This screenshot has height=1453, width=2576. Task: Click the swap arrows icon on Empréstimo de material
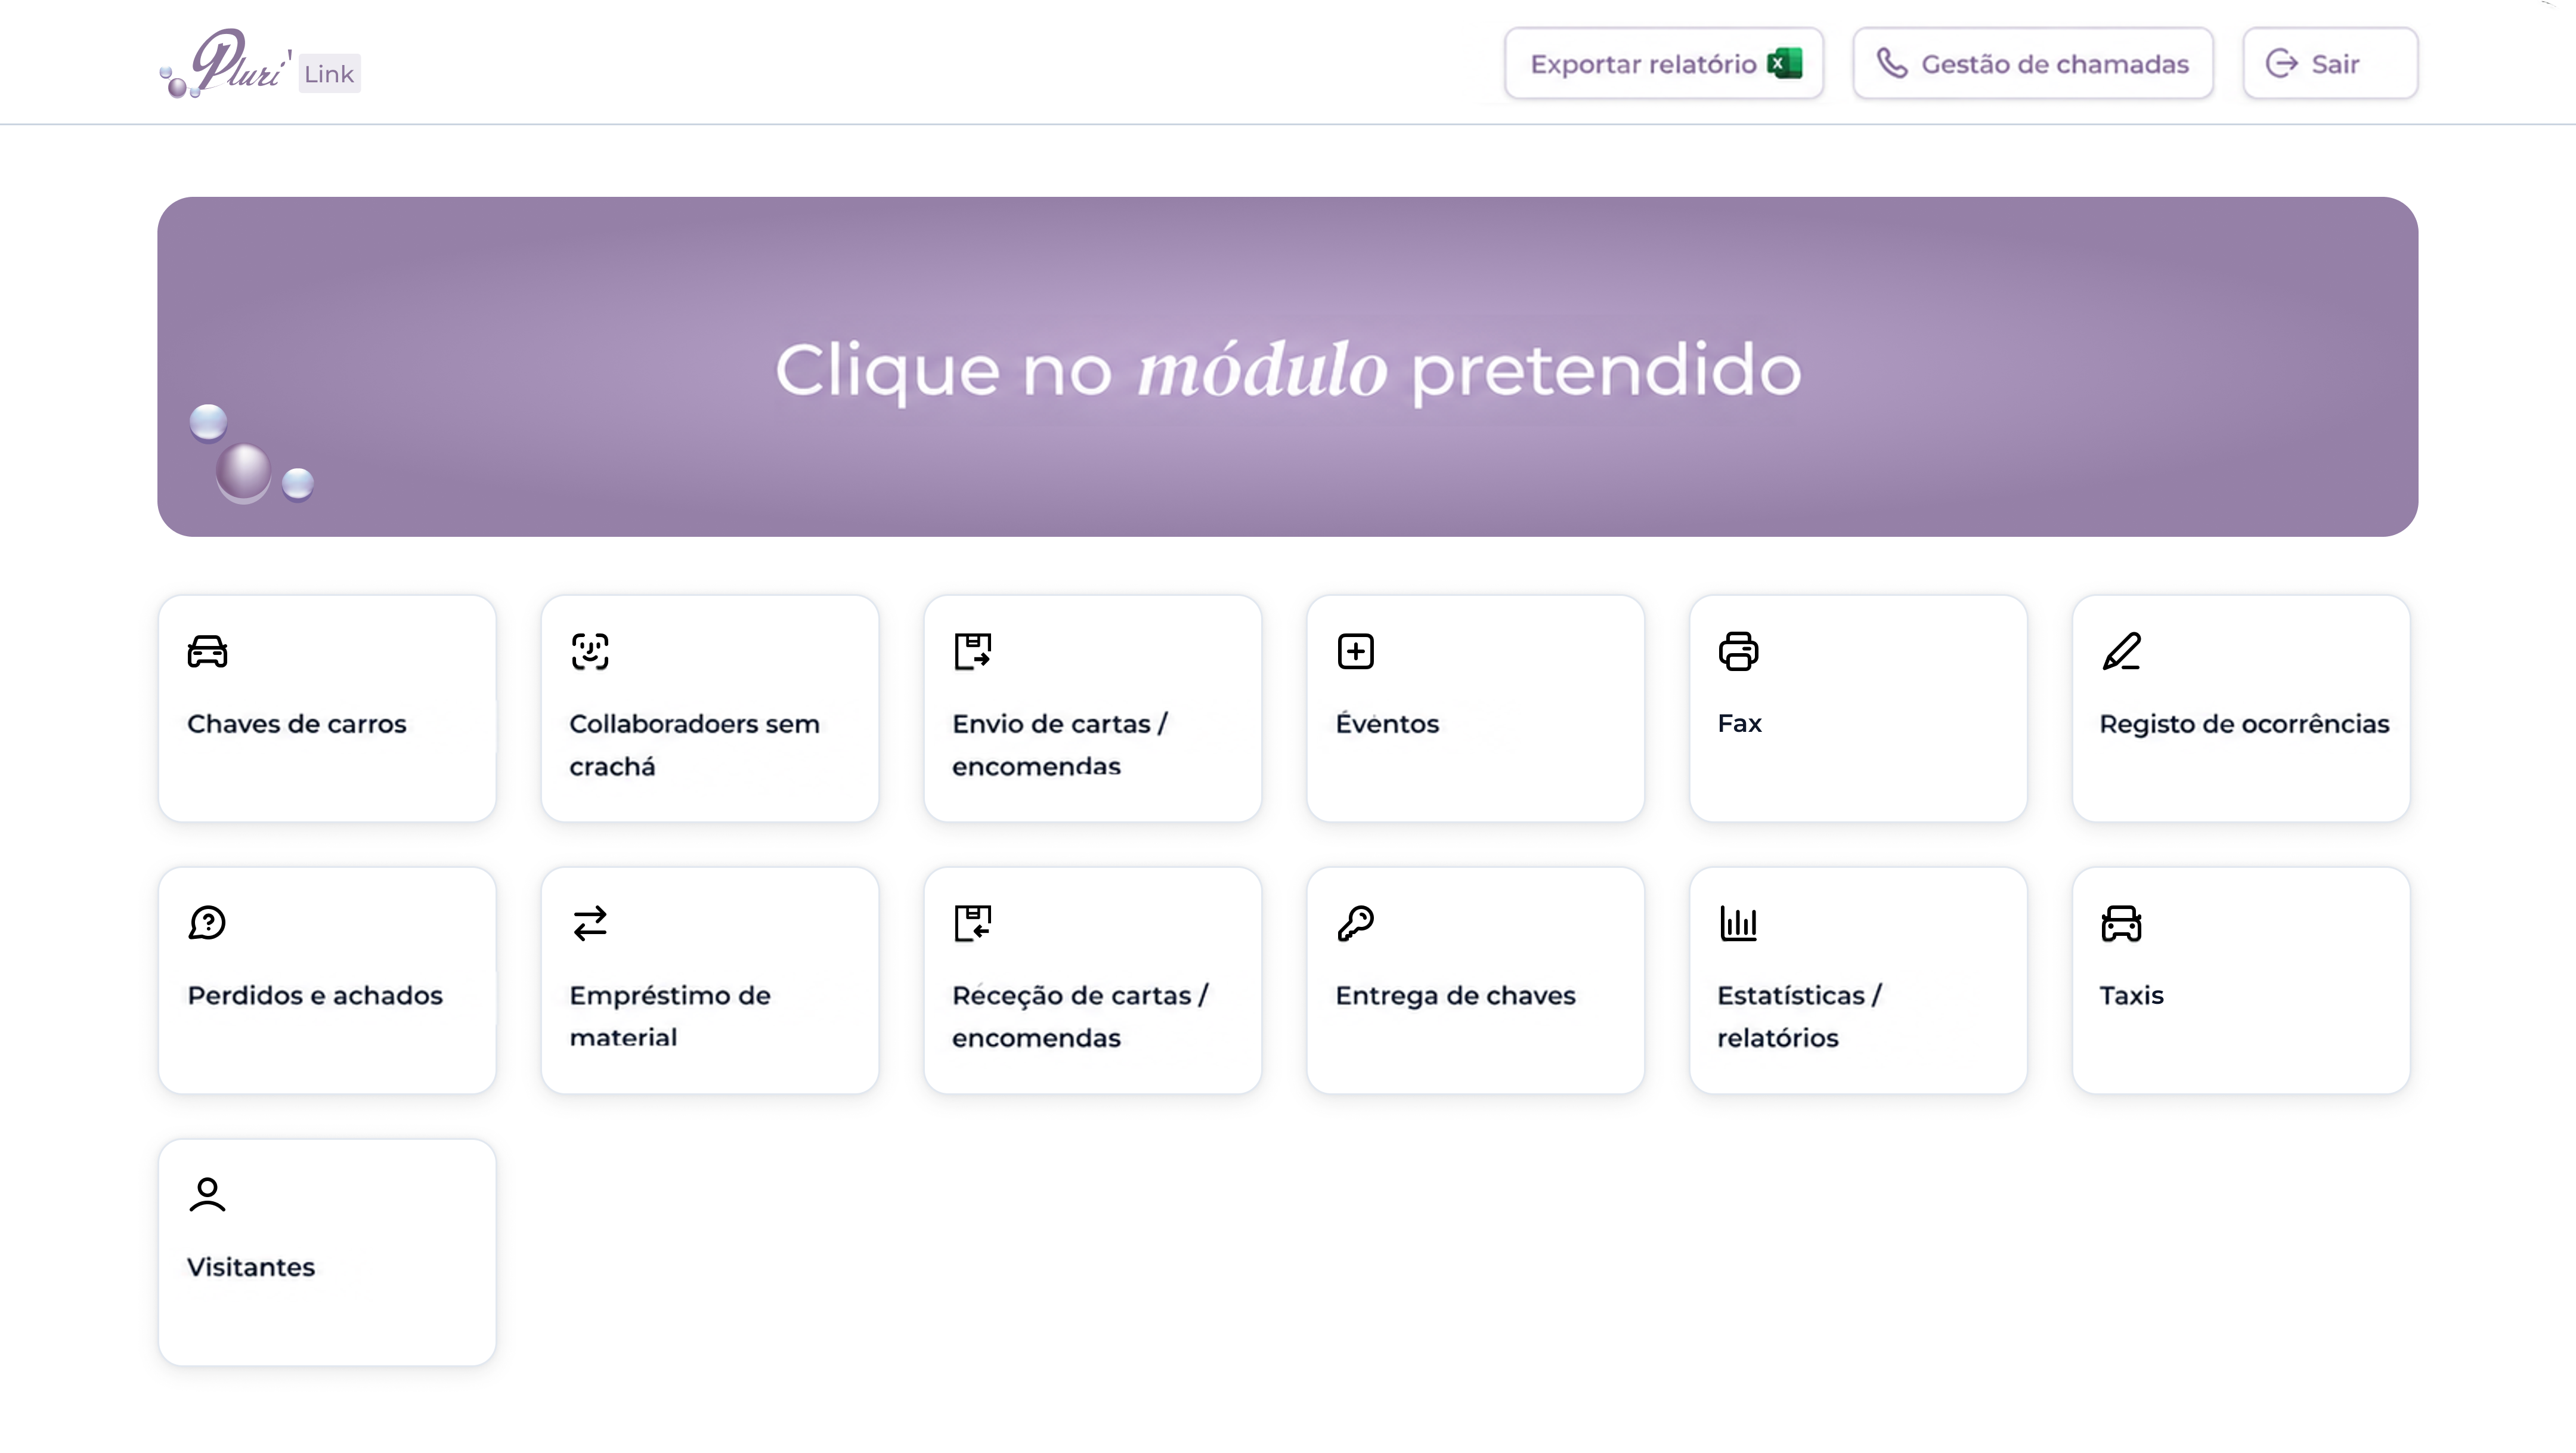pos(590,923)
